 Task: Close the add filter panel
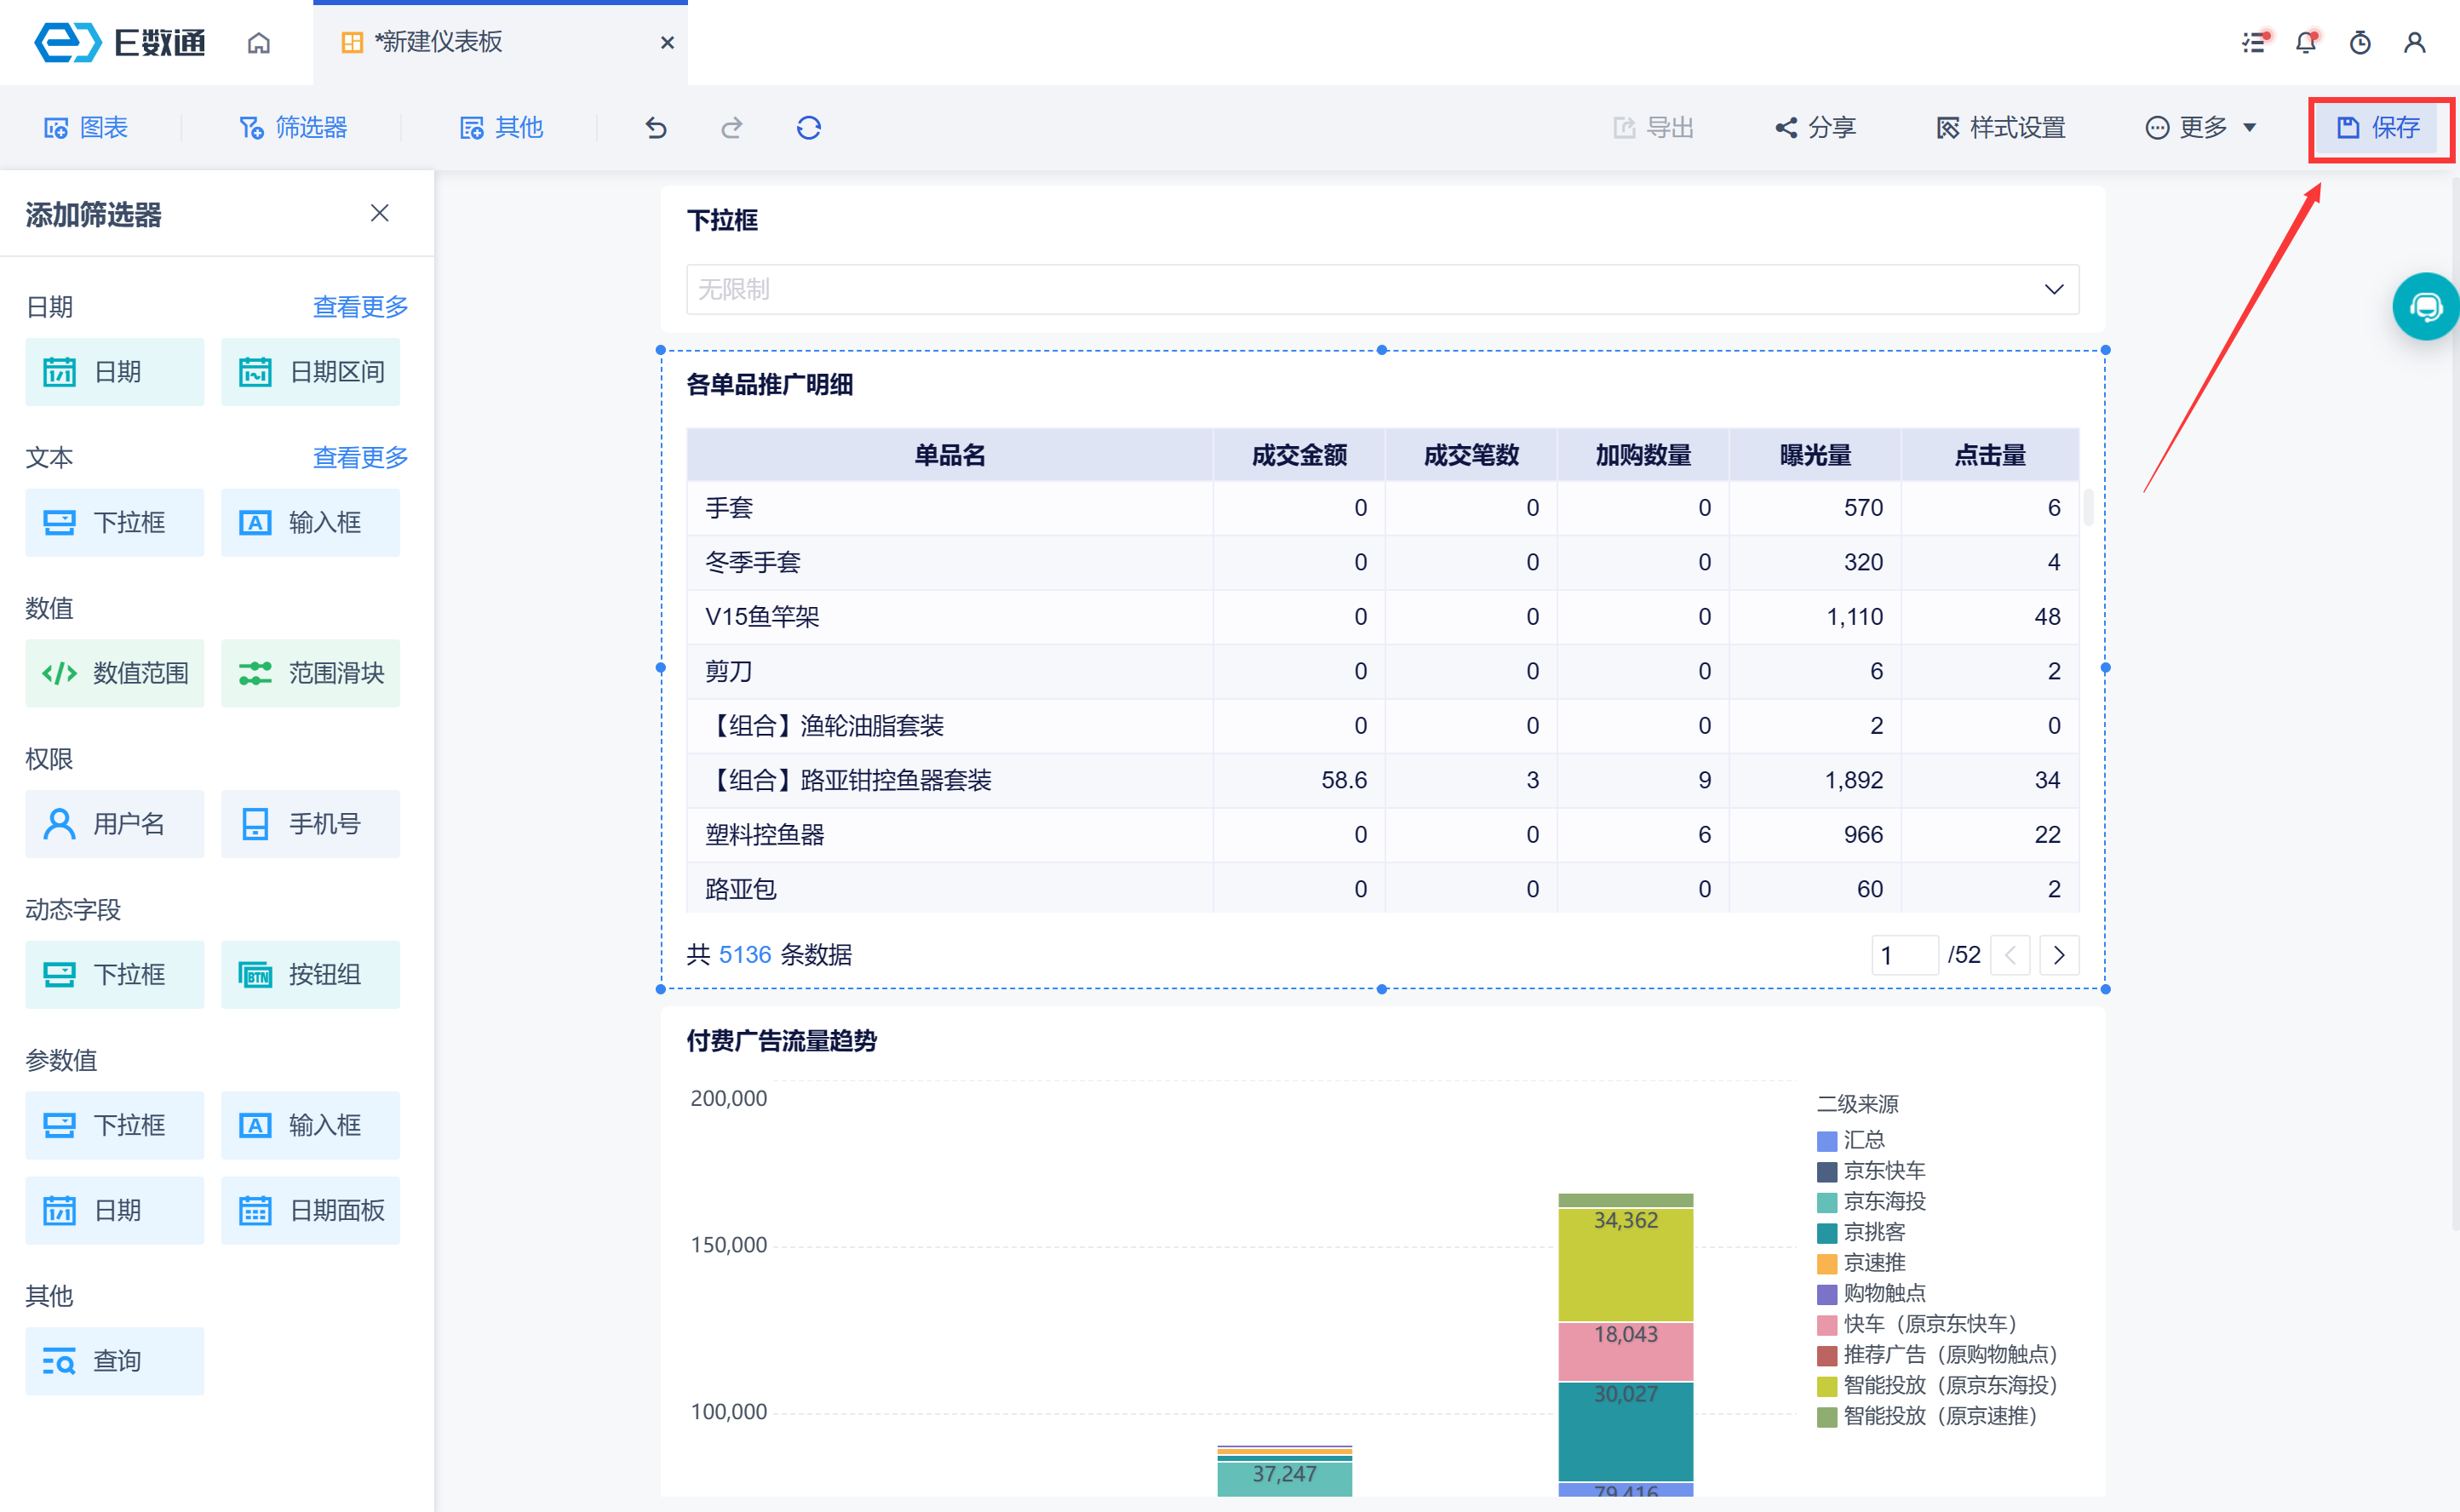pos(379,213)
